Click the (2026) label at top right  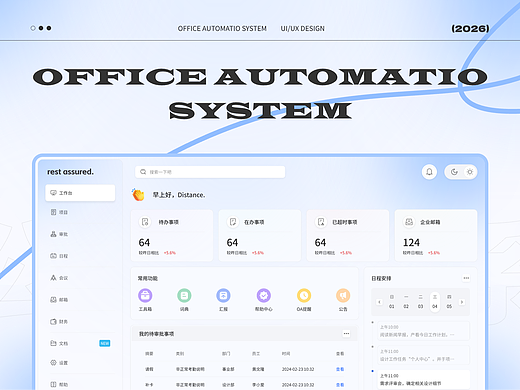(x=470, y=29)
